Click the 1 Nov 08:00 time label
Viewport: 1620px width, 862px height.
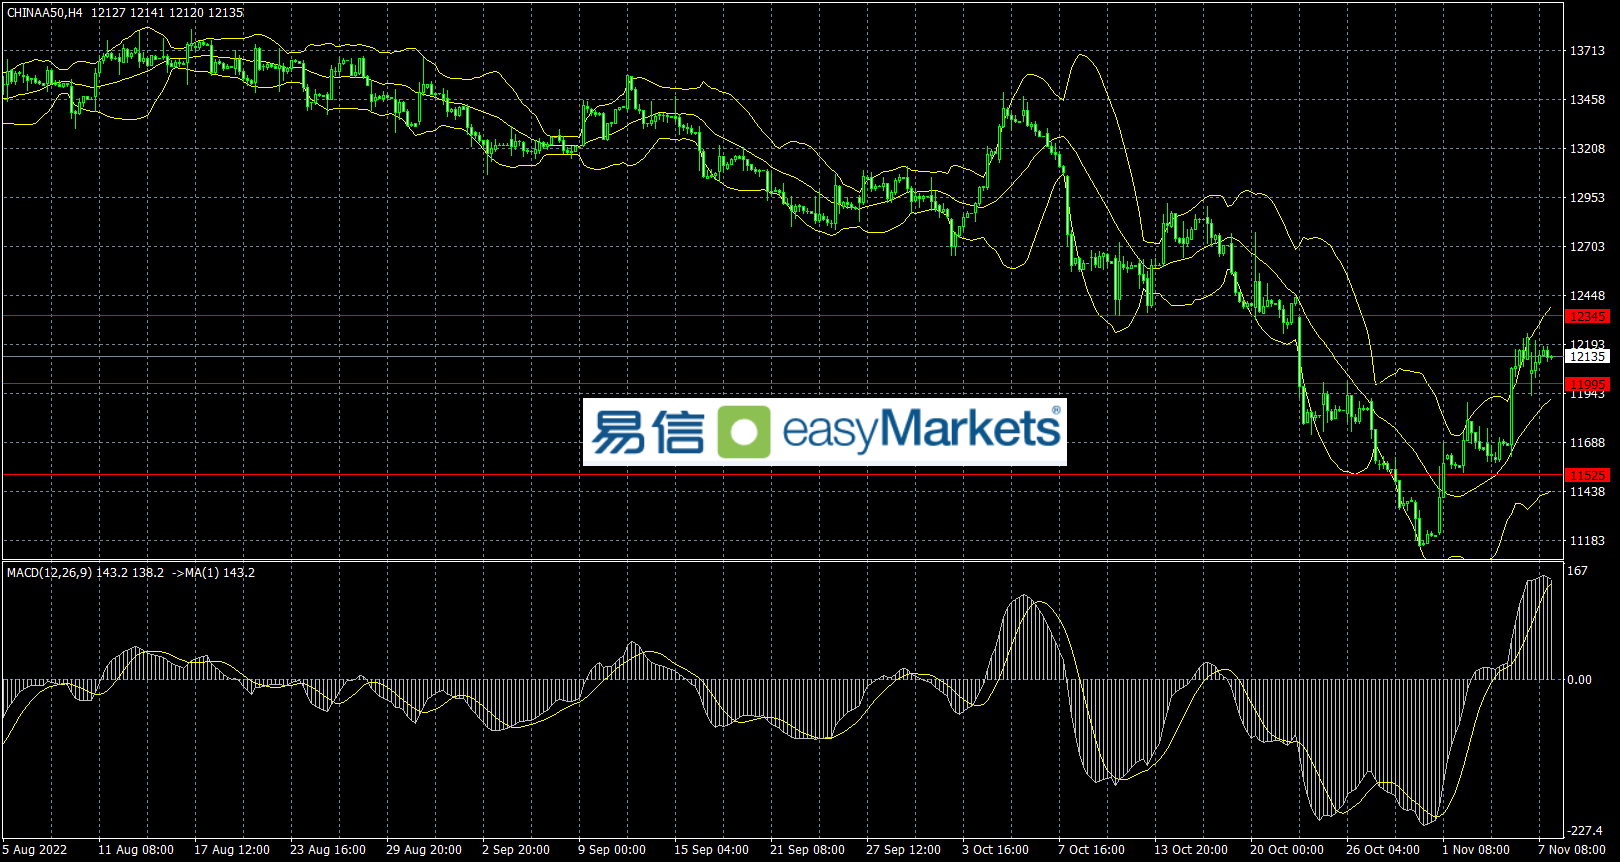point(1476,850)
